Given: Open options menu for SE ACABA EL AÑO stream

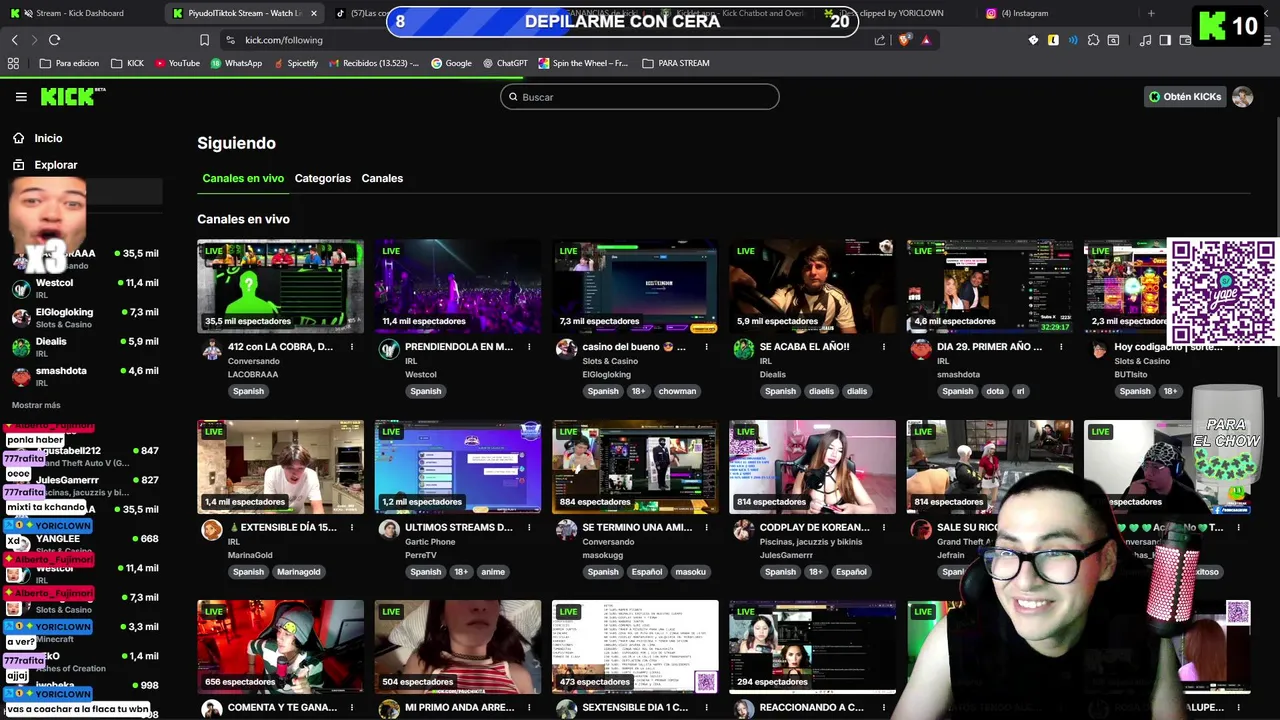Looking at the screenshot, I should point(884,347).
